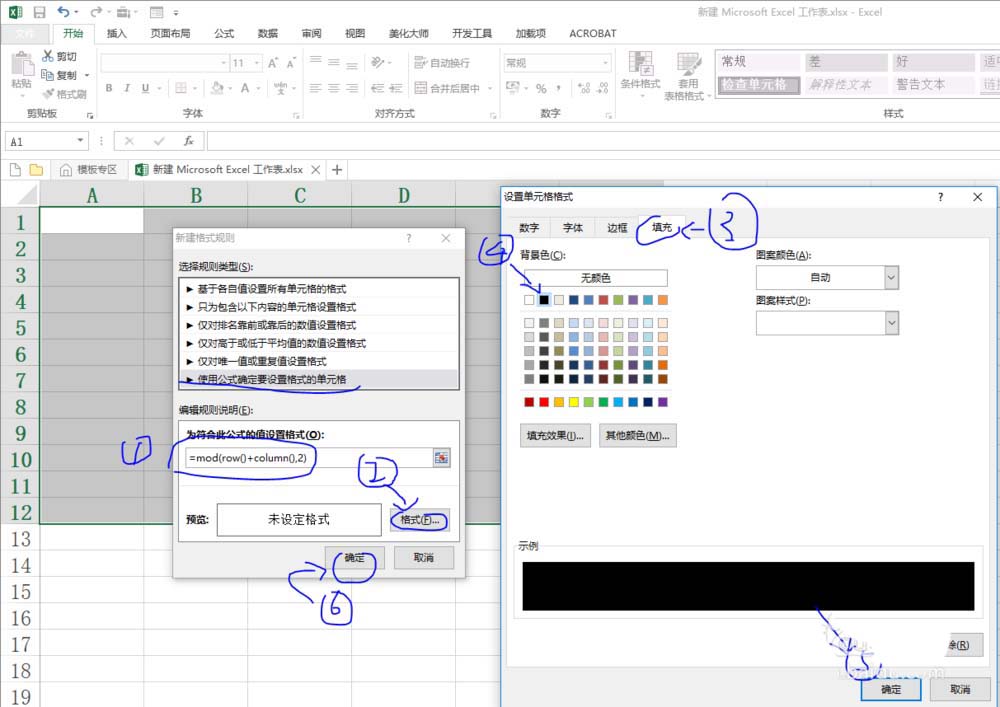
Task: Click the Conditional Formatting (条件格式) icon
Action: (640, 66)
